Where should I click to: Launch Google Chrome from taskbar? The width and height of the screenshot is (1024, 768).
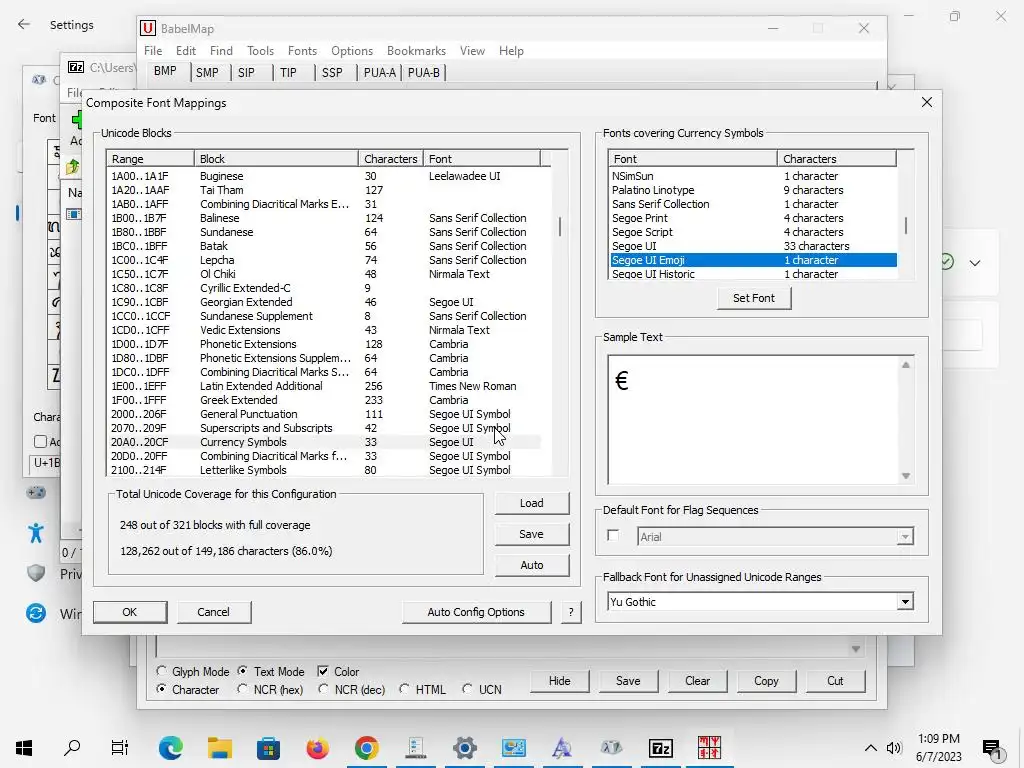coord(366,747)
